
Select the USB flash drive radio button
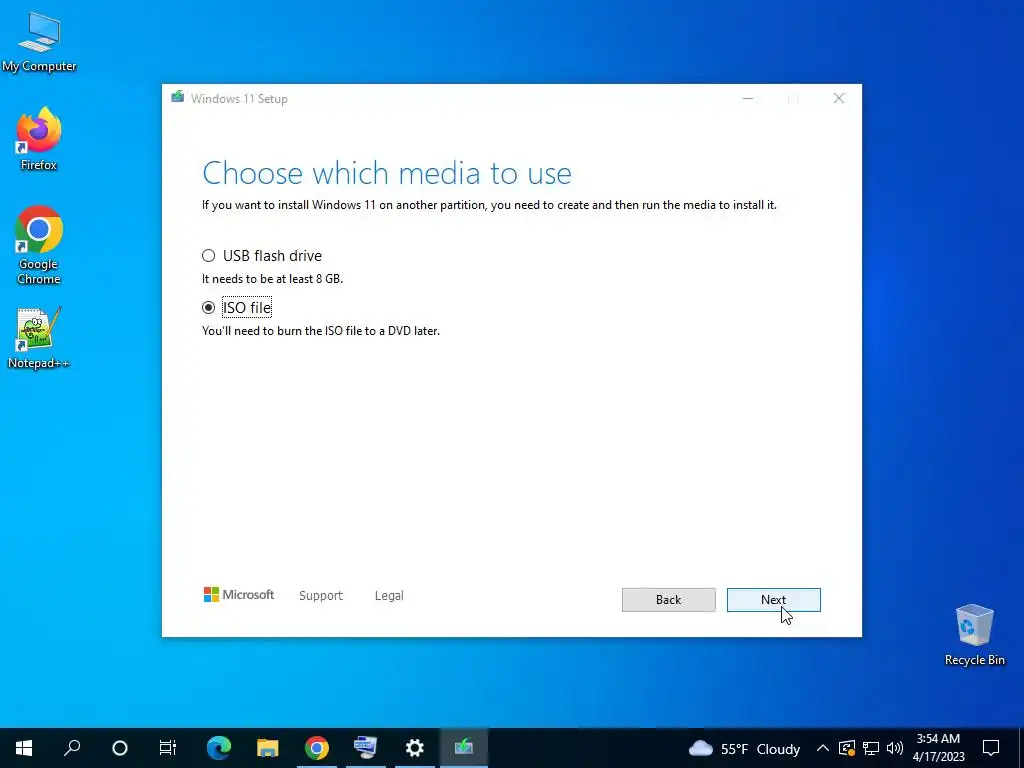208,255
